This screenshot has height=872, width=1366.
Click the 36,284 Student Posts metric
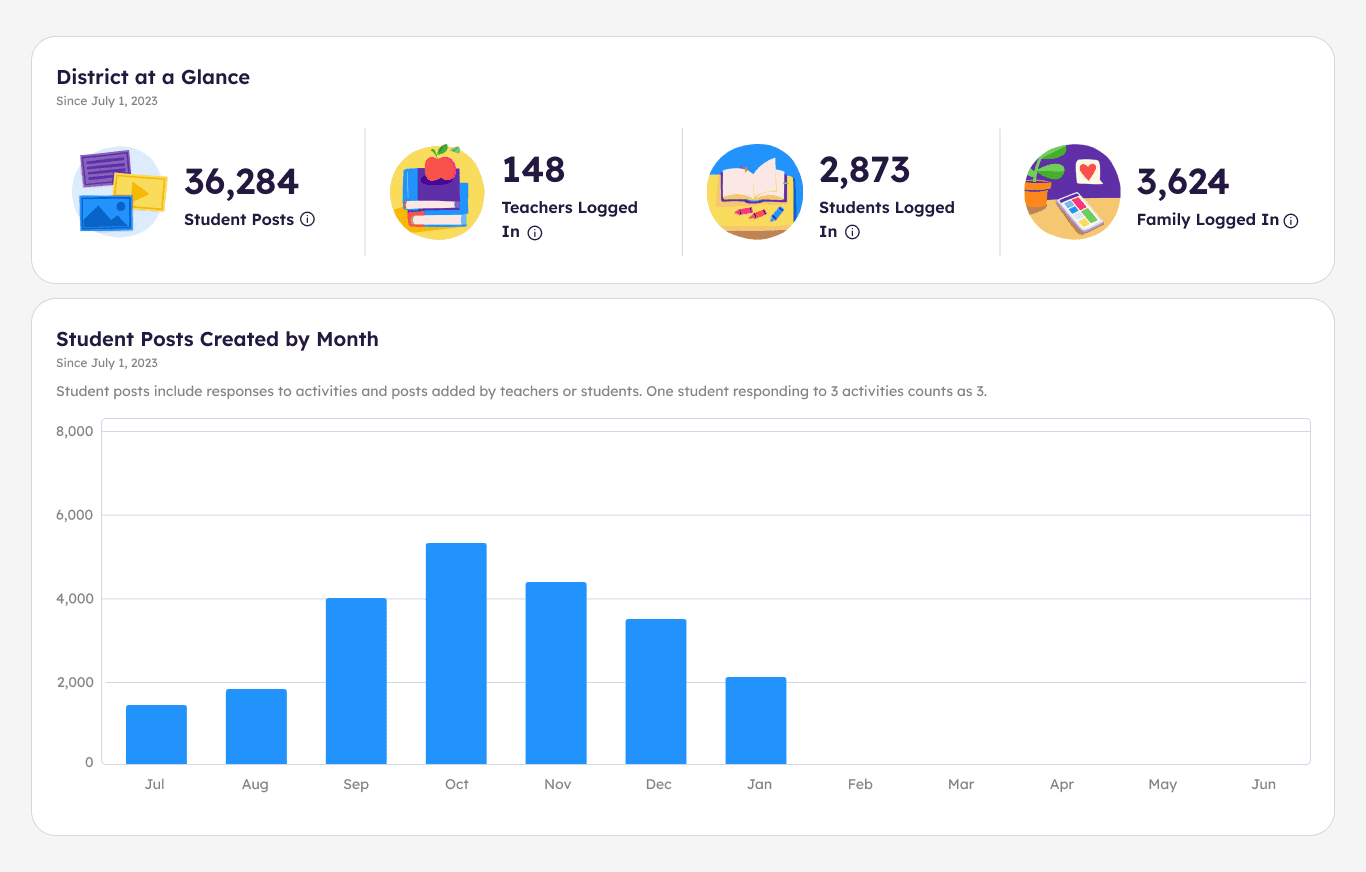(240, 182)
